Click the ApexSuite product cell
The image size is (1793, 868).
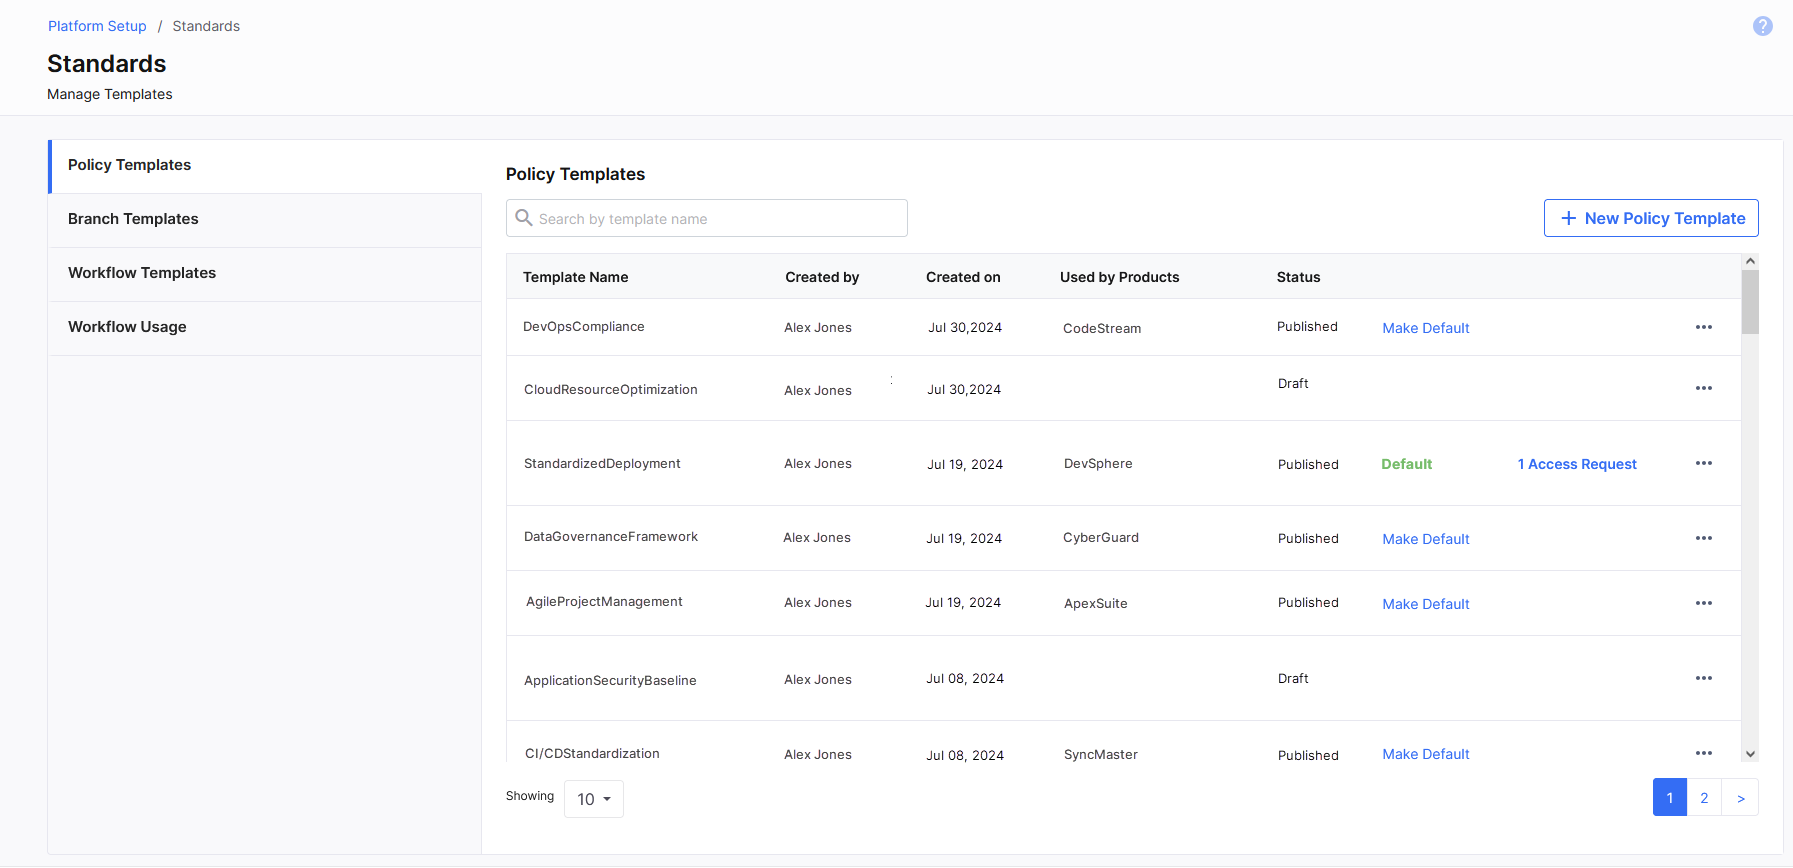1096,604
